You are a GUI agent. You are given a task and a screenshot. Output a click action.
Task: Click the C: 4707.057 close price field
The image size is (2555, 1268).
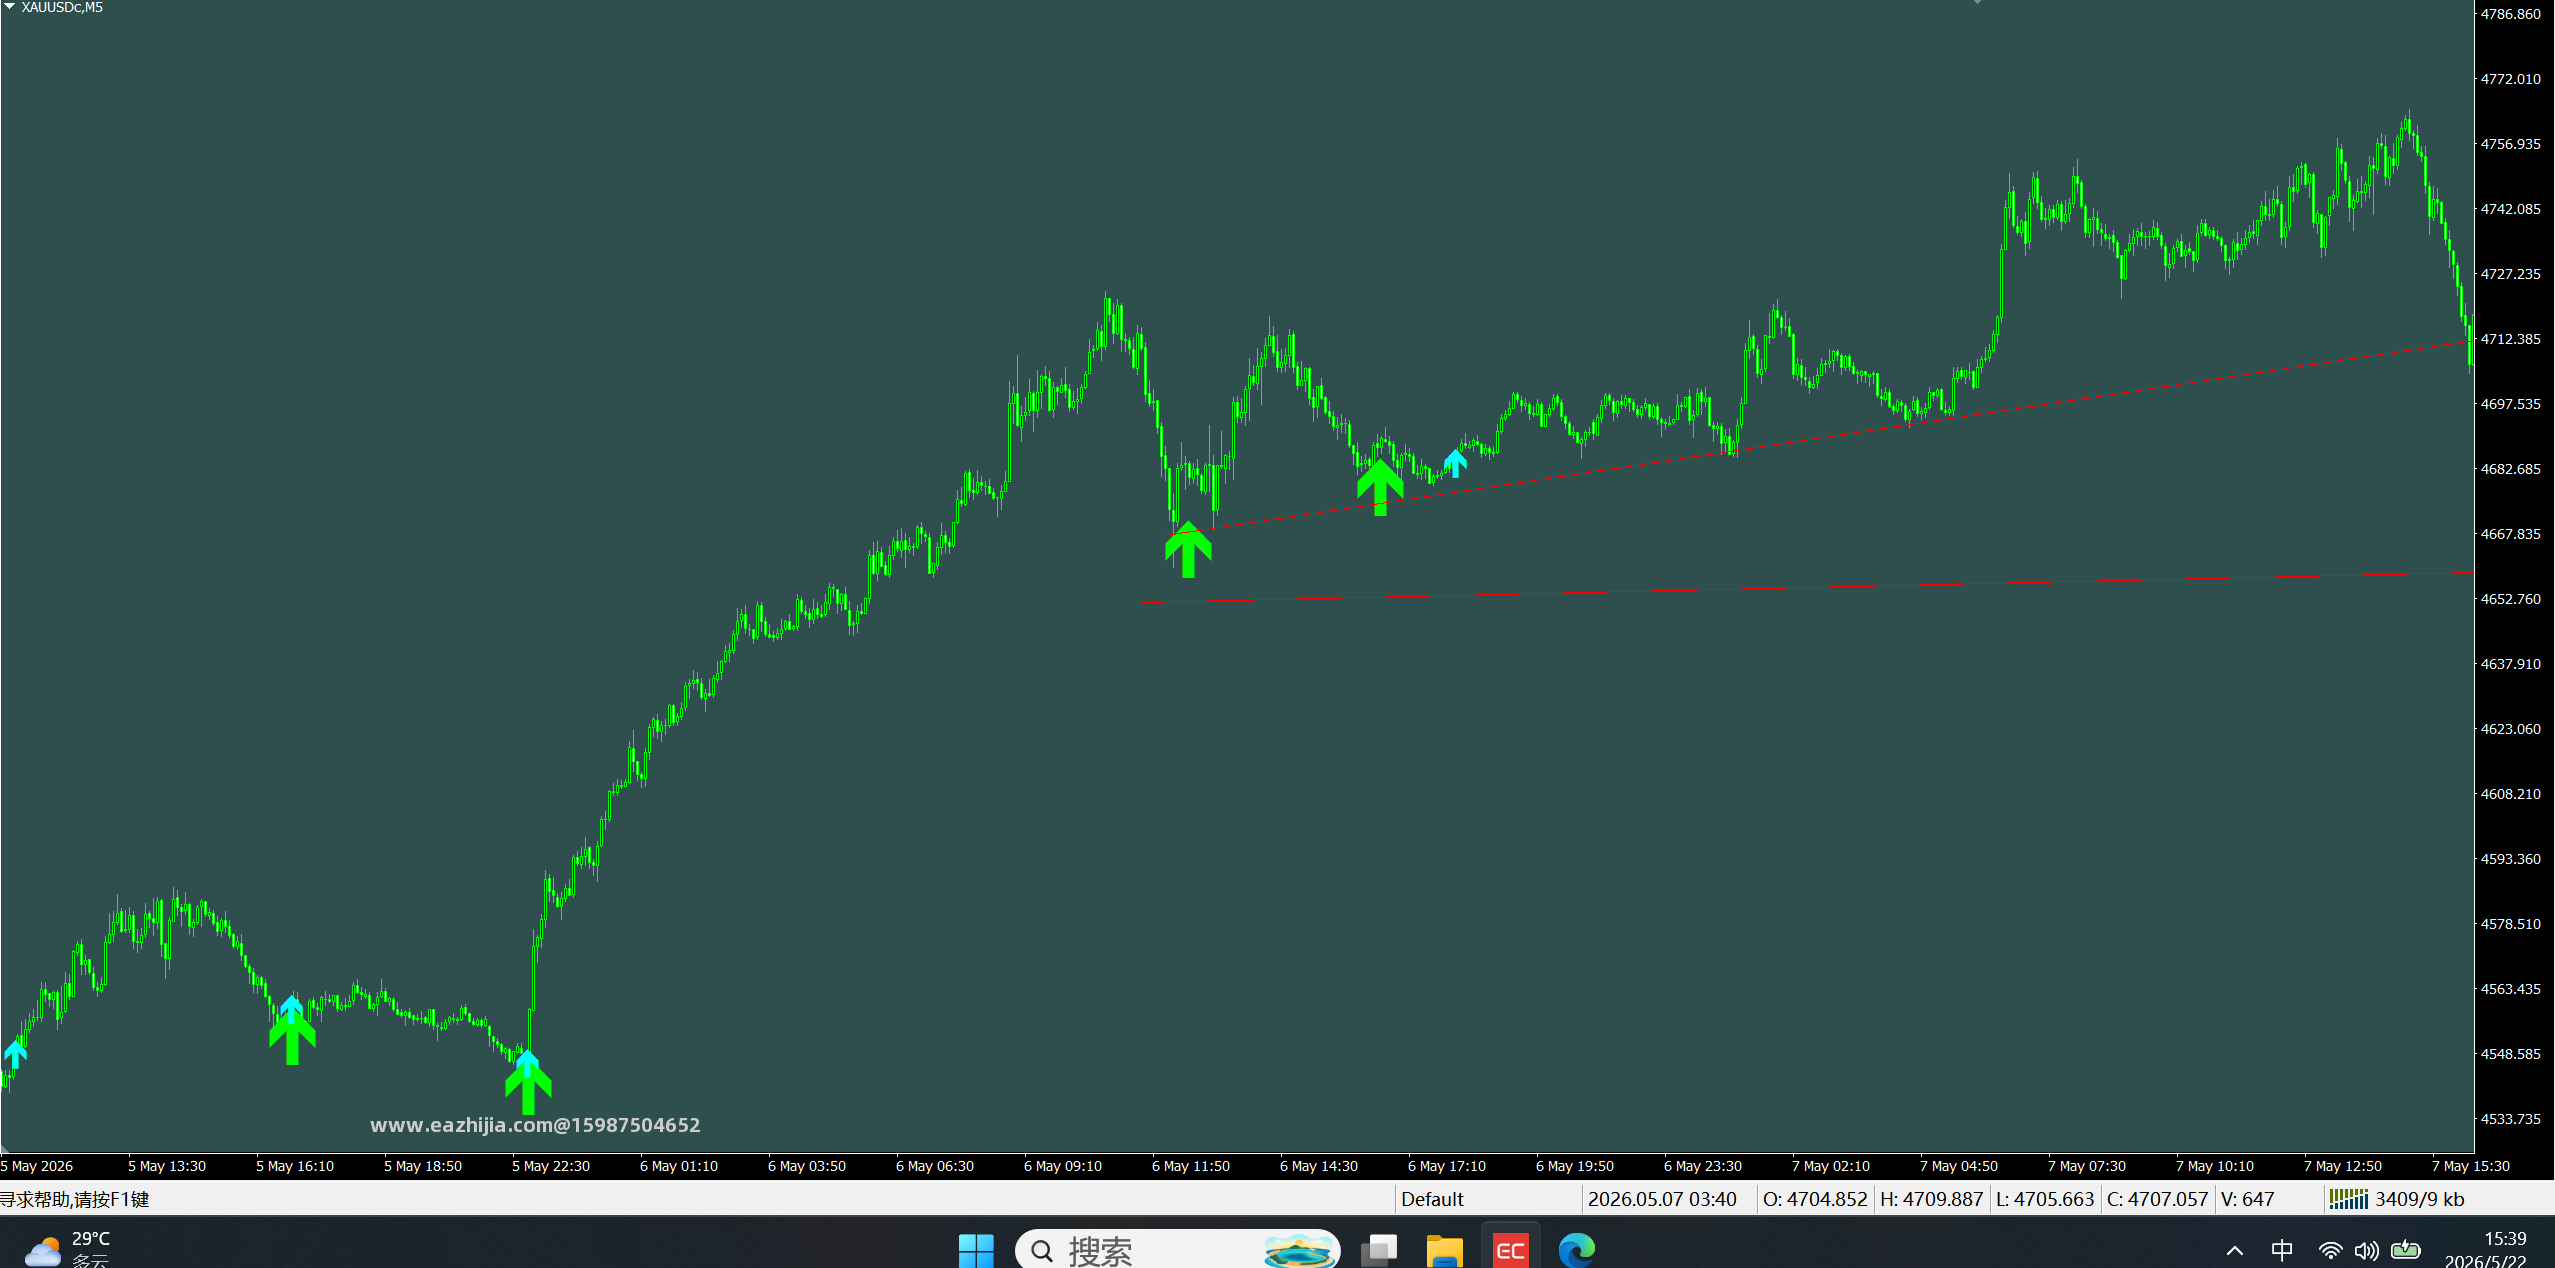(x=2157, y=1198)
